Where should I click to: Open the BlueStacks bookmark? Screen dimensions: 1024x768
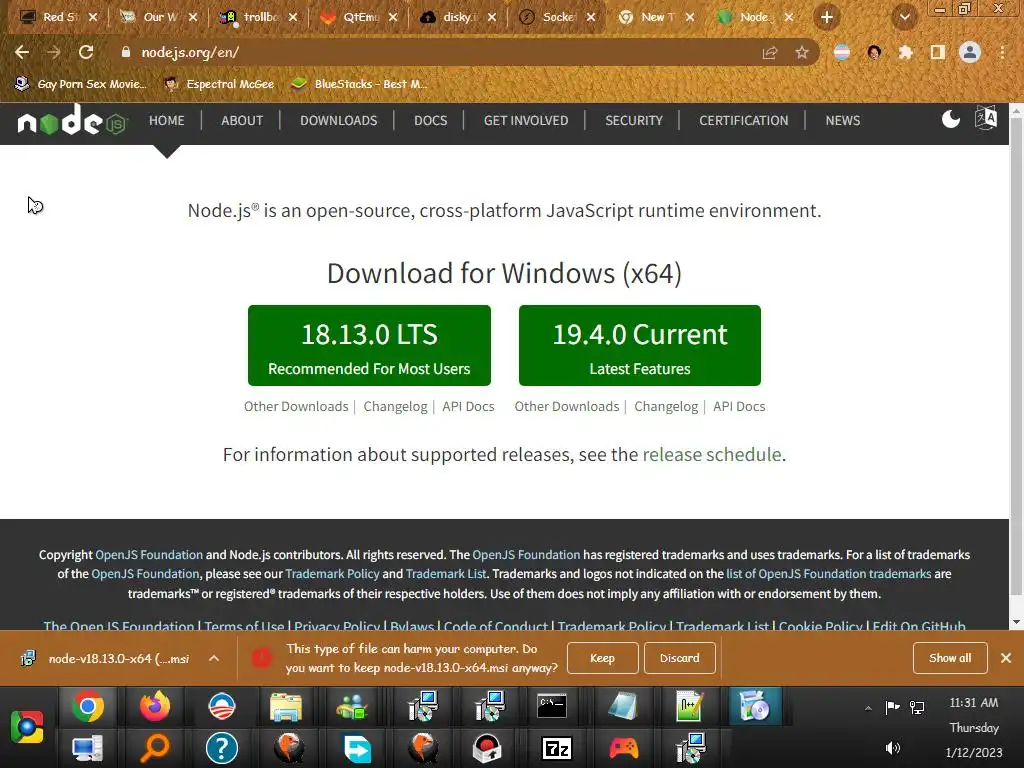pyautogui.click(x=359, y=84)
